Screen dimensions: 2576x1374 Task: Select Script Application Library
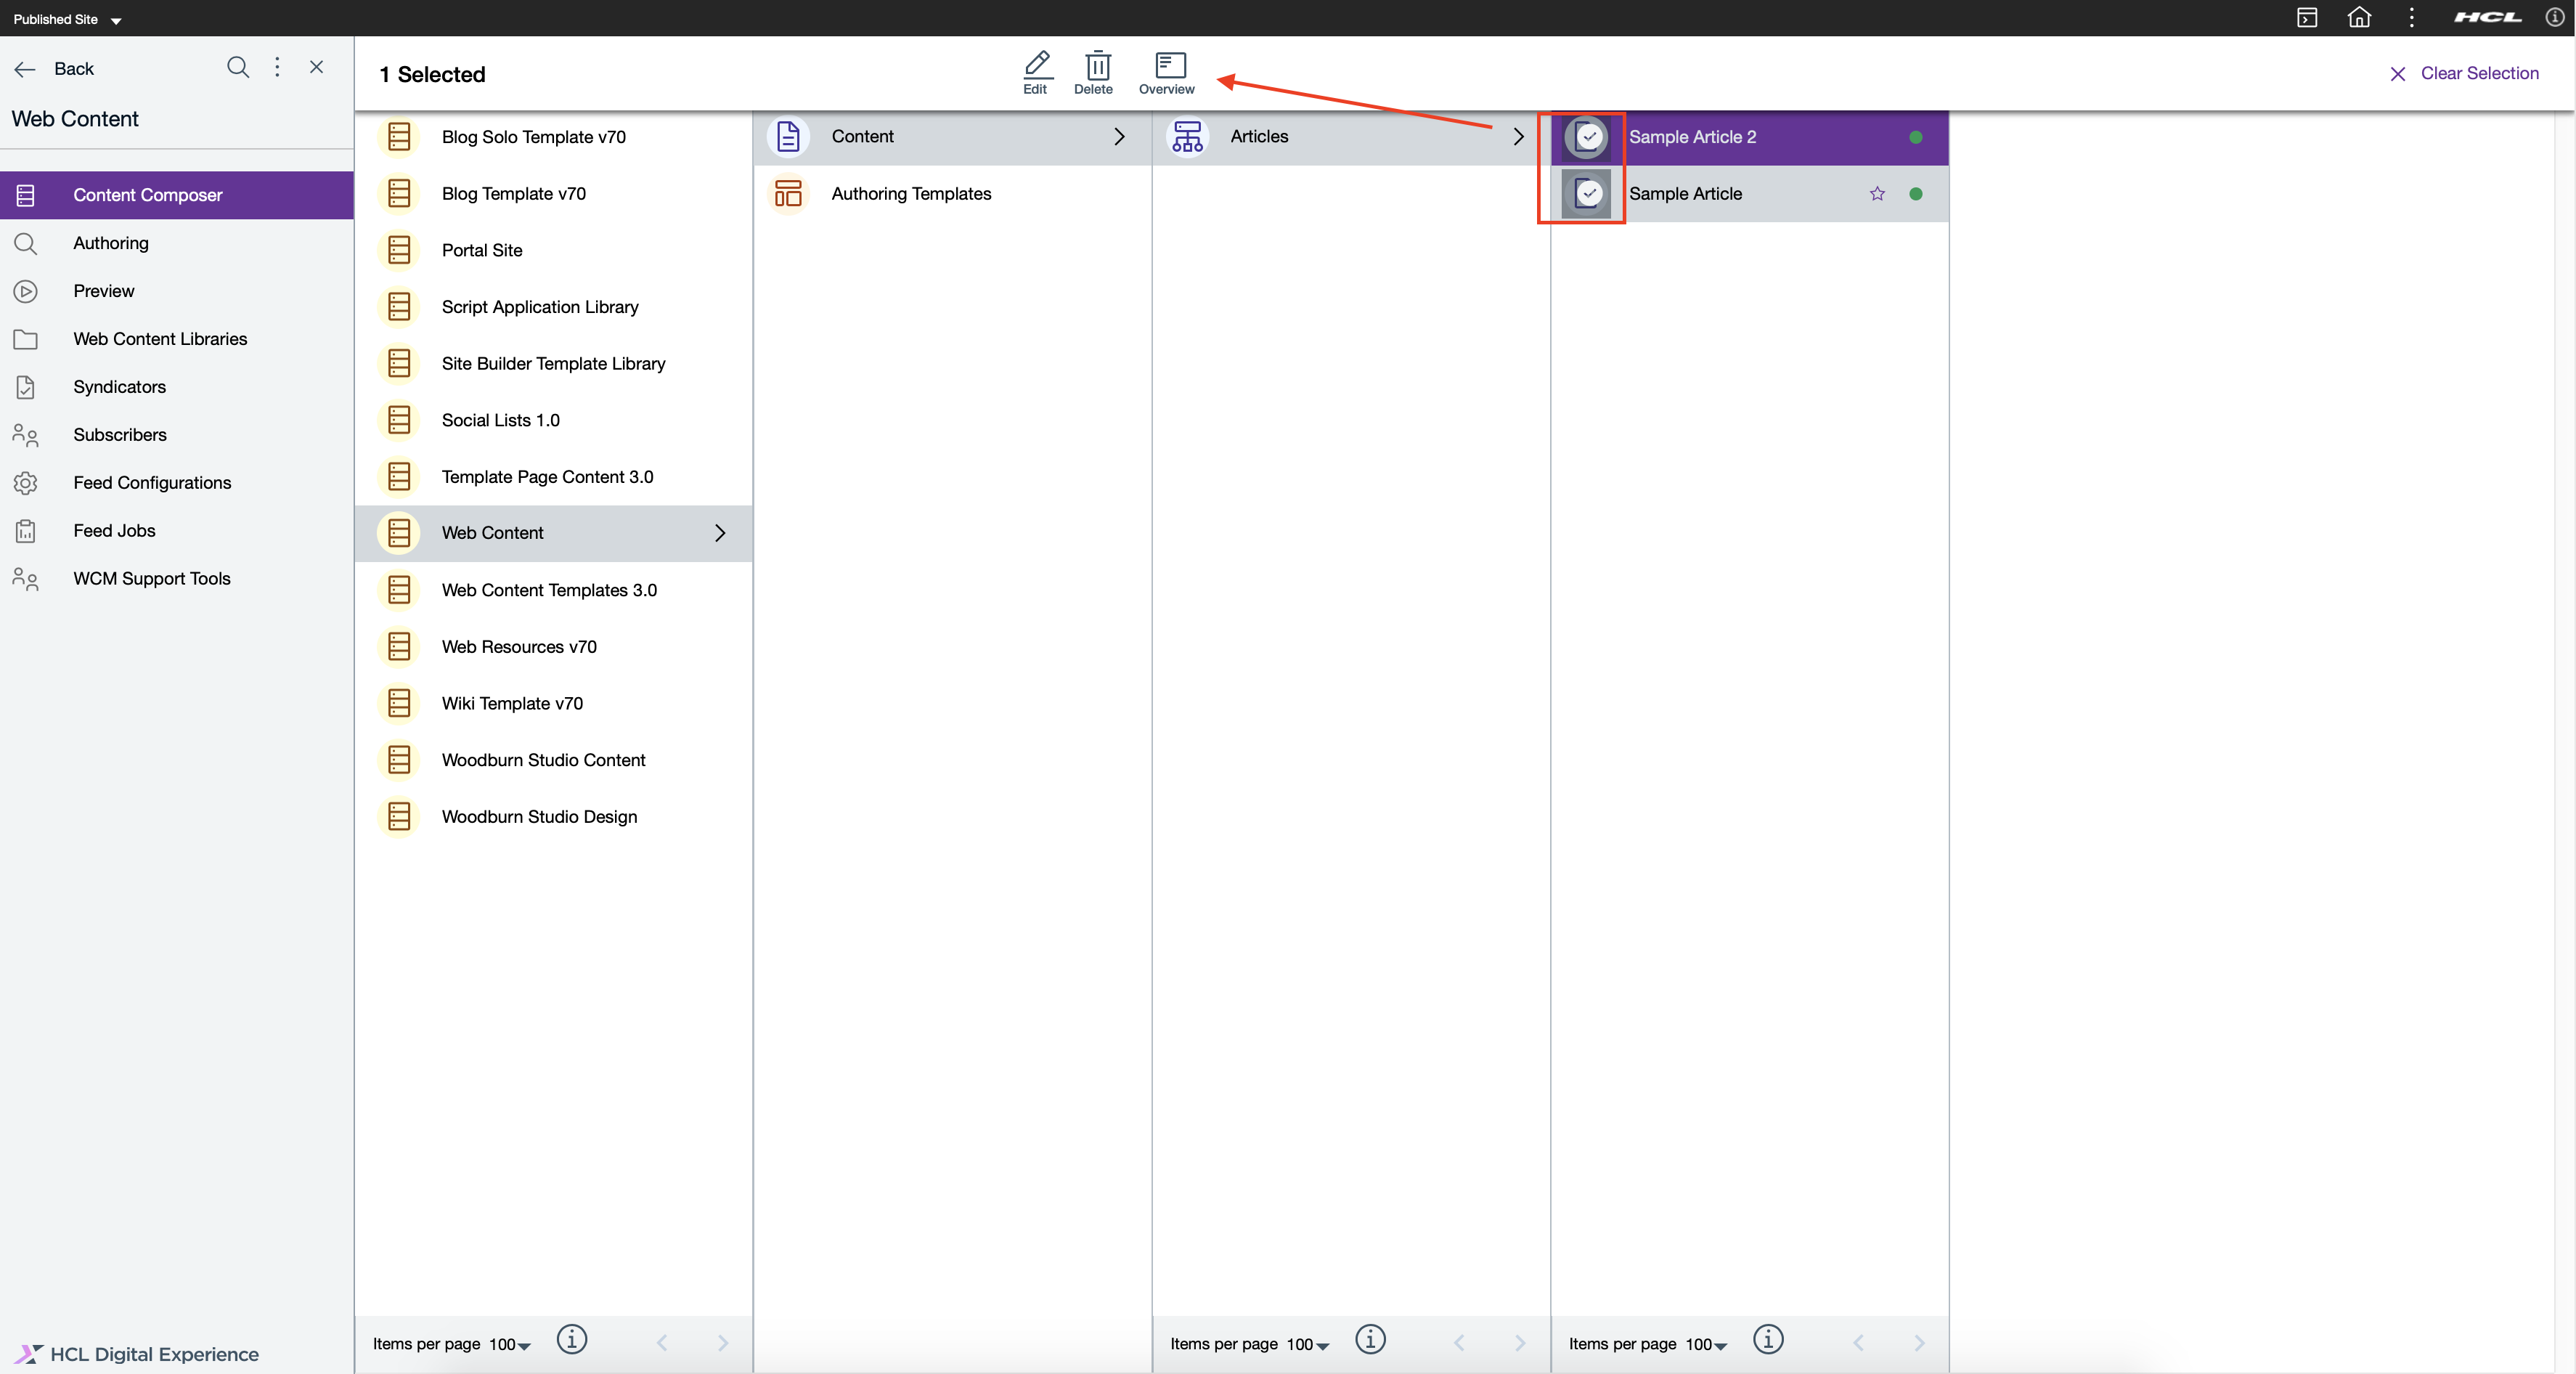(554, 307)
